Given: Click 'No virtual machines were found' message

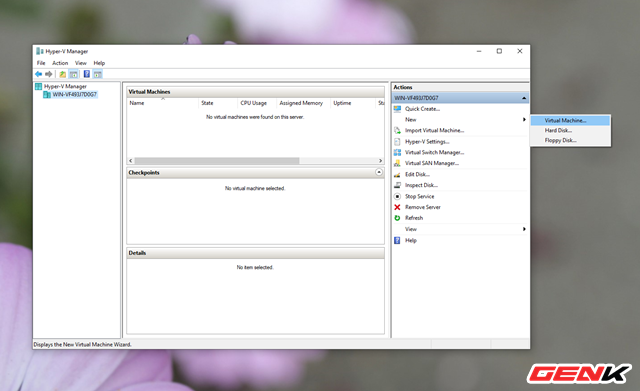Looking at the screenshot, I should point(255,117).
